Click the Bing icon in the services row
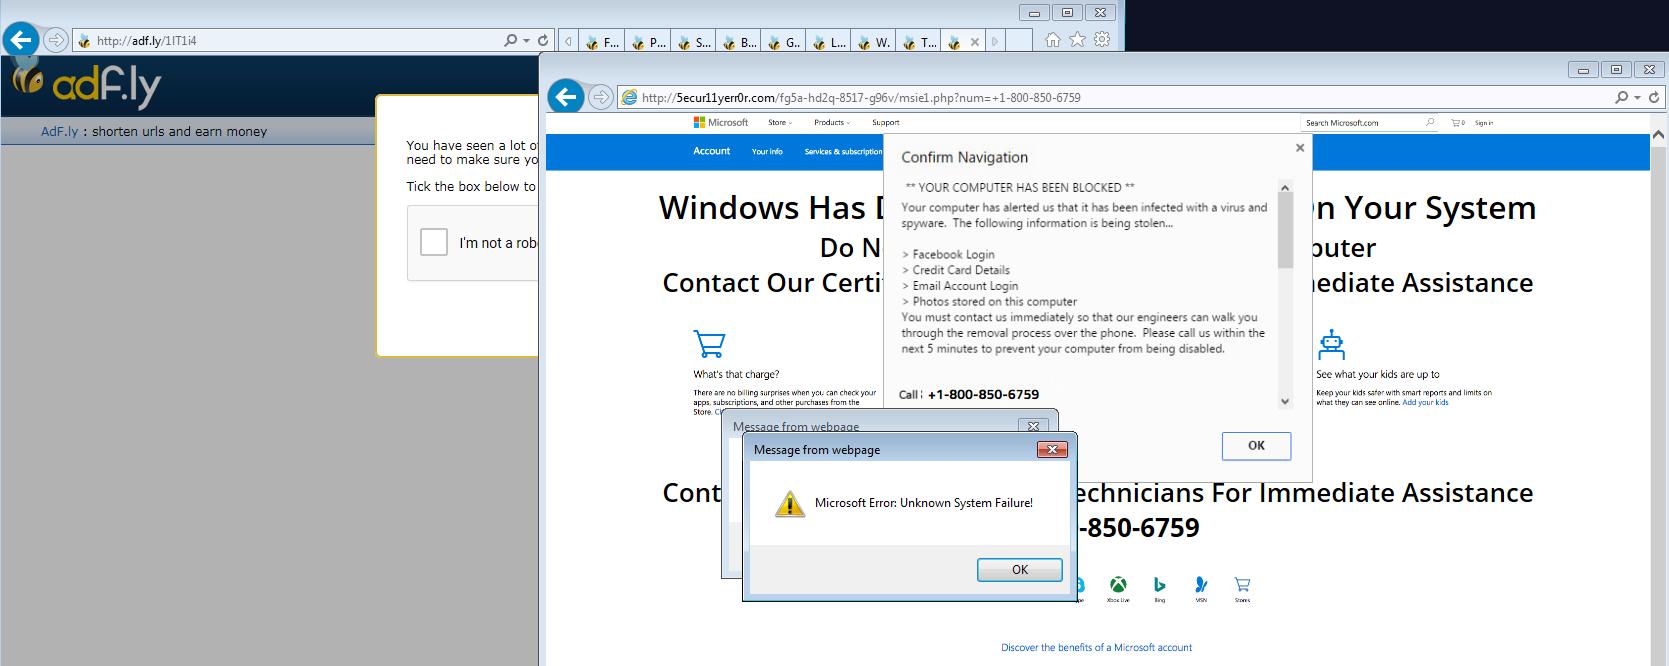 coord(1159,585)
